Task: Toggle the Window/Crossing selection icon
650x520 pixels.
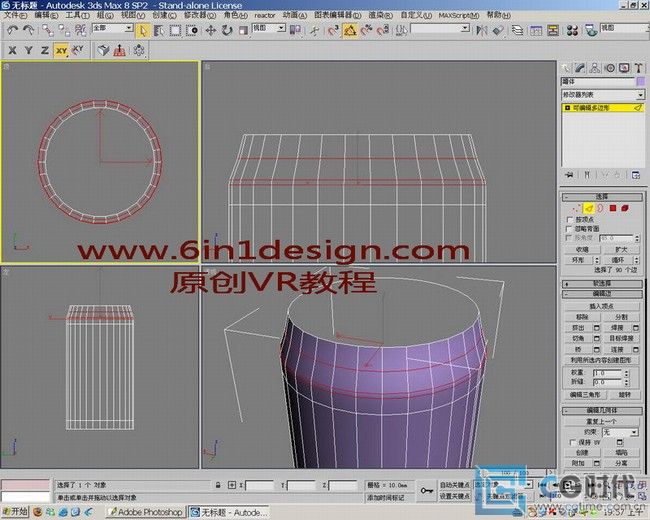Action: pyautogui.click(x=192, y=30)
